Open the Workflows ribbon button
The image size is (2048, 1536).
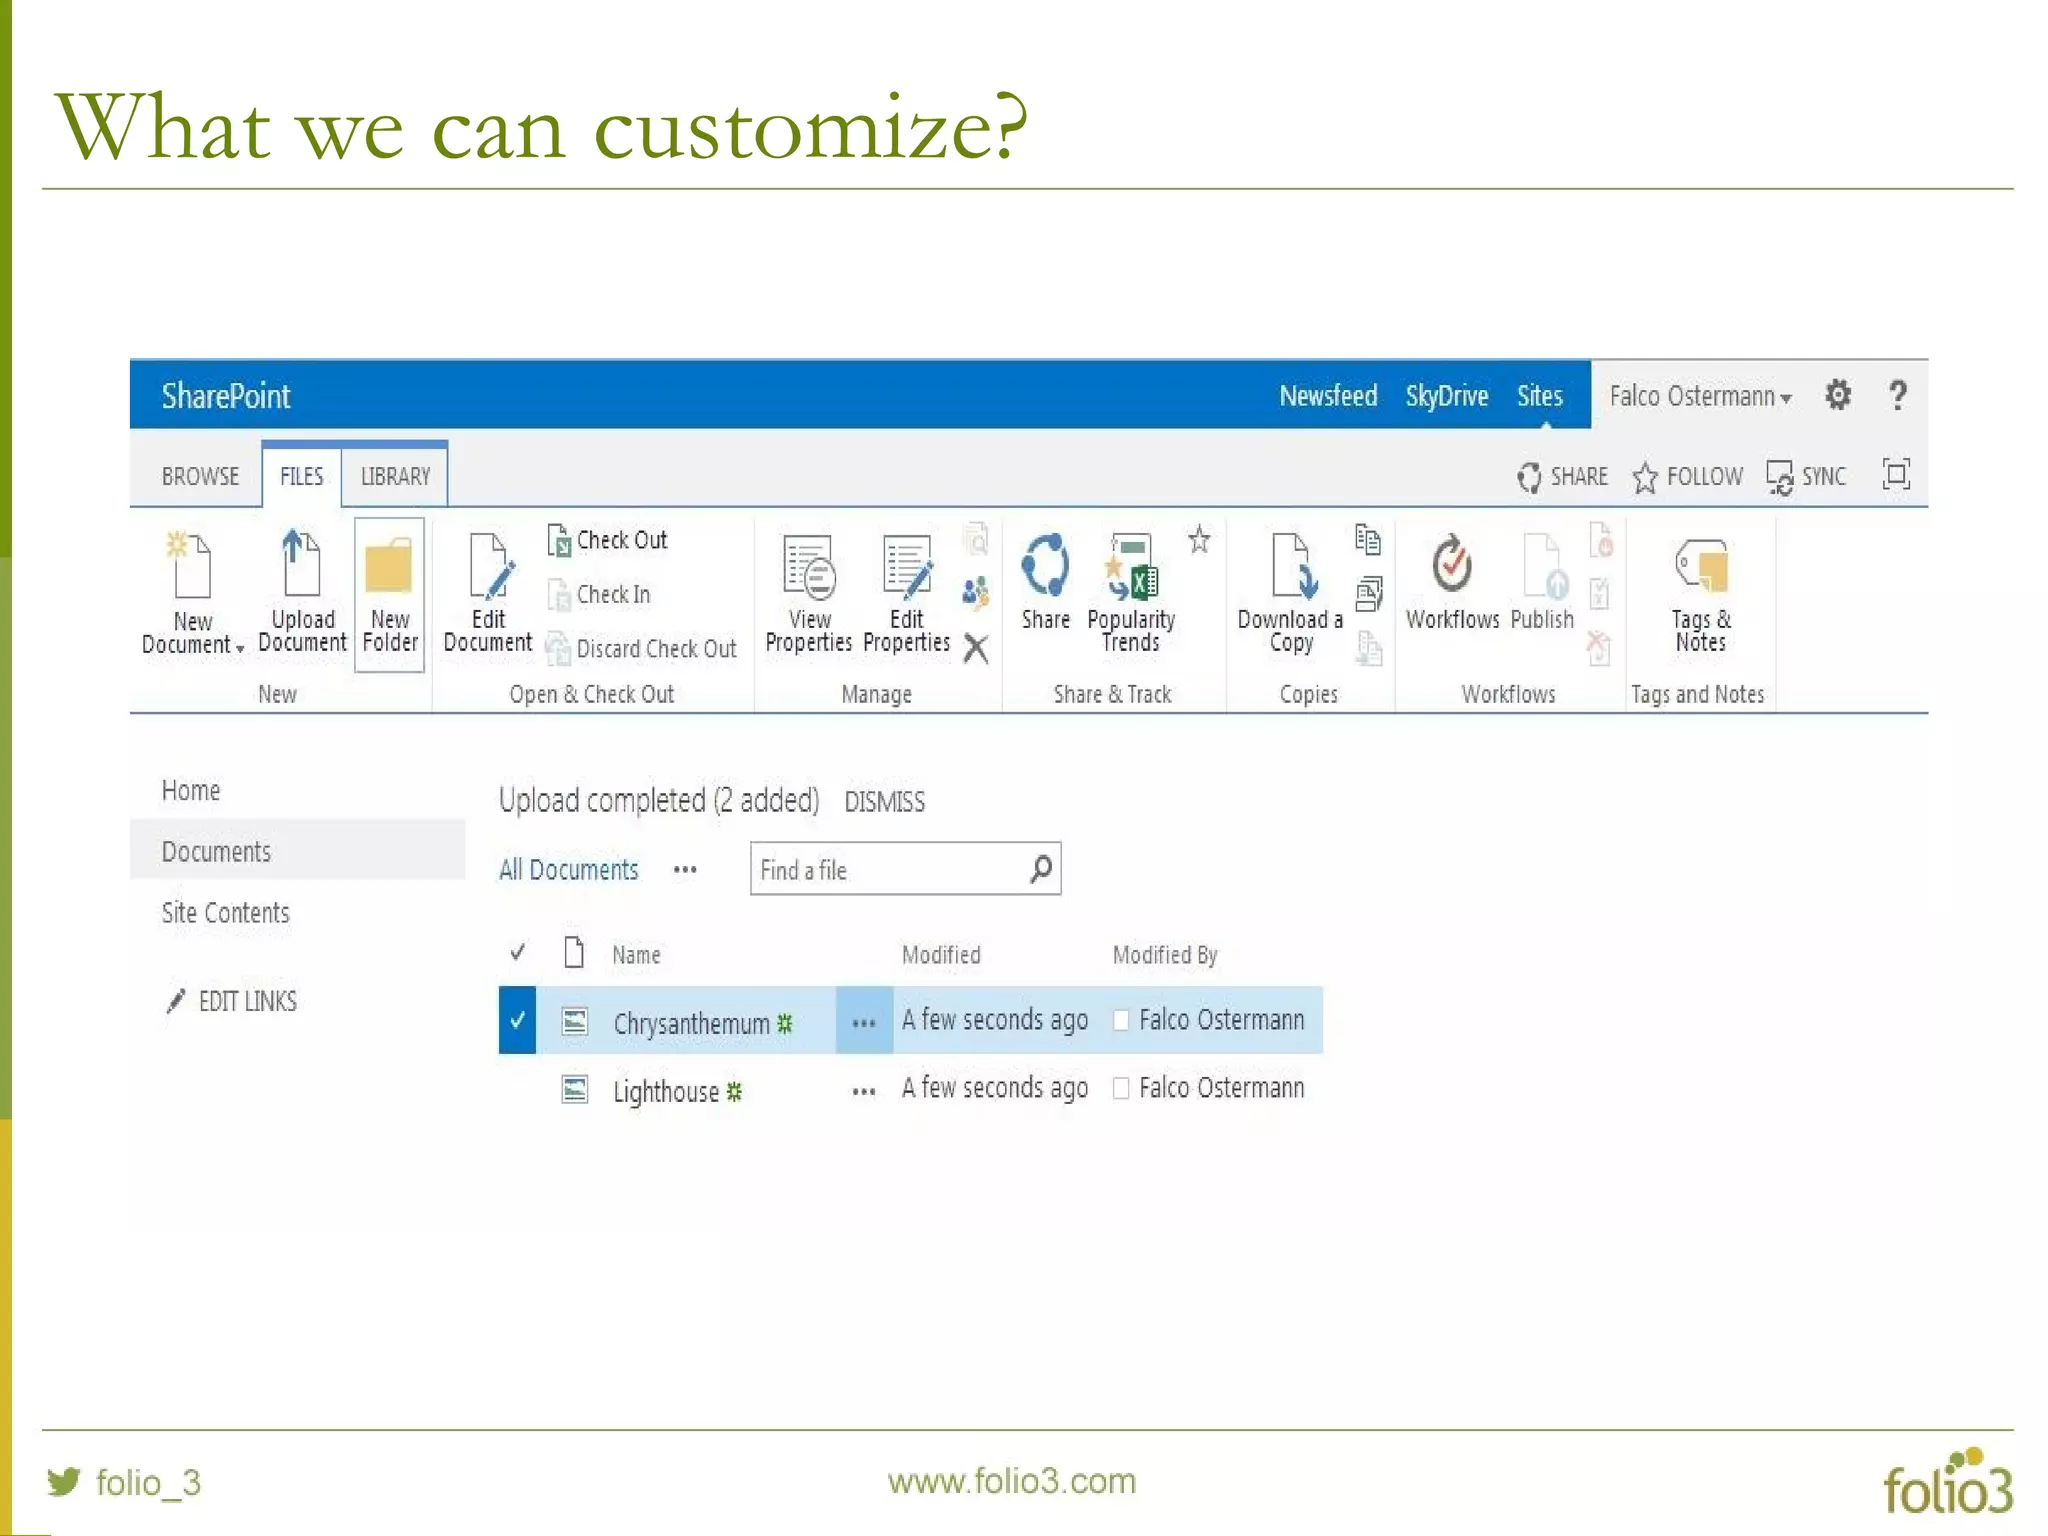click(1452, 581)
